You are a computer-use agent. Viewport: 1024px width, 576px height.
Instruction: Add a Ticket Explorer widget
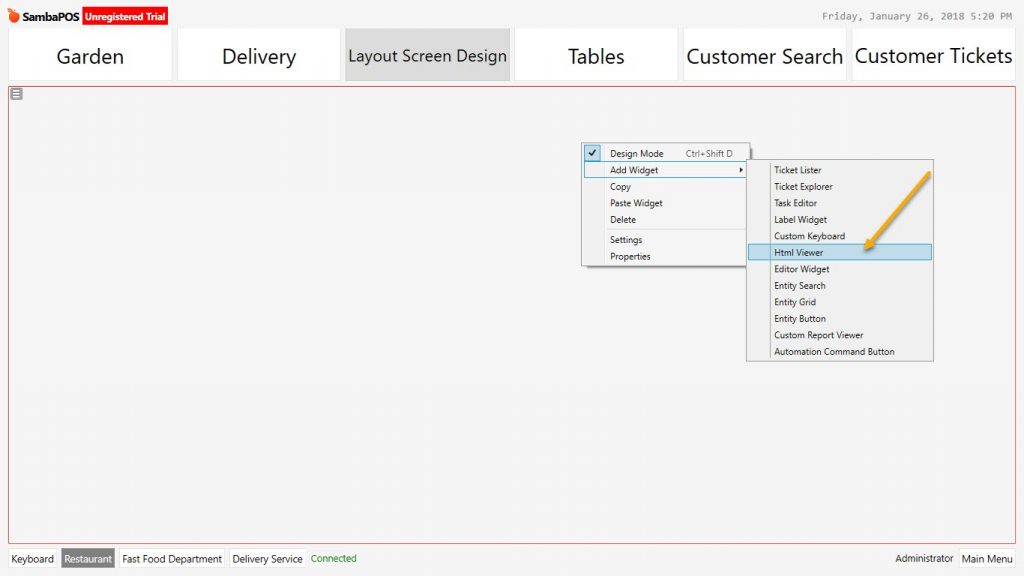(x=840, y=186)
